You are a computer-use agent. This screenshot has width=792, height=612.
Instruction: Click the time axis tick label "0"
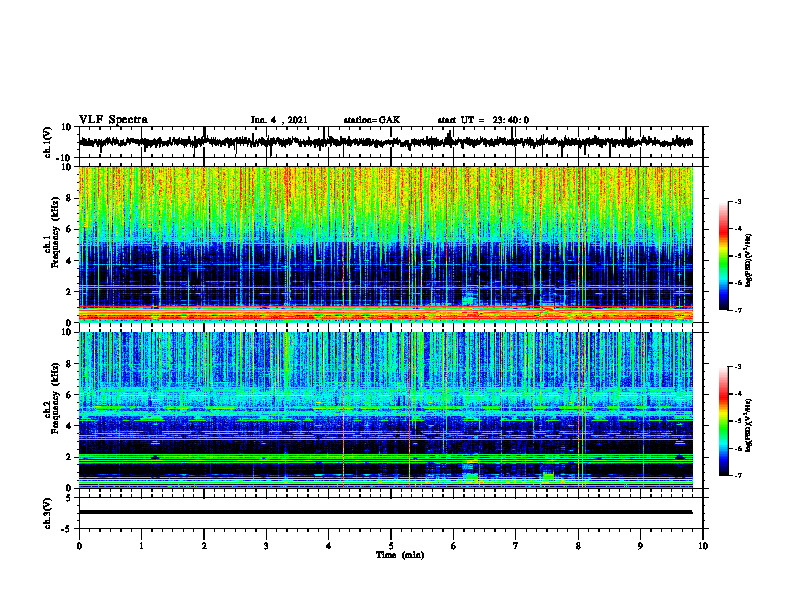click(79, 546)
